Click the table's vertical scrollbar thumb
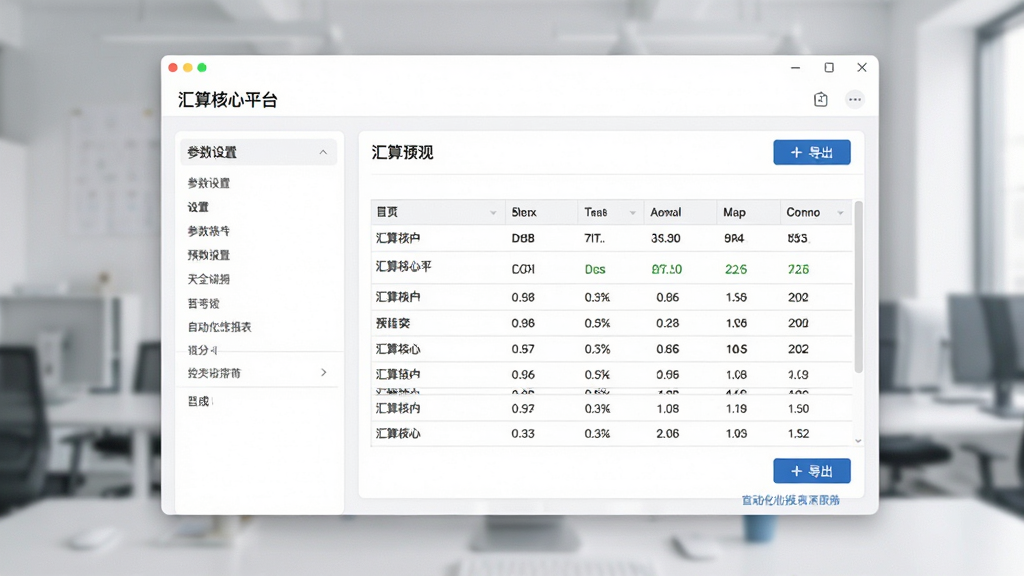 [859, 287]
